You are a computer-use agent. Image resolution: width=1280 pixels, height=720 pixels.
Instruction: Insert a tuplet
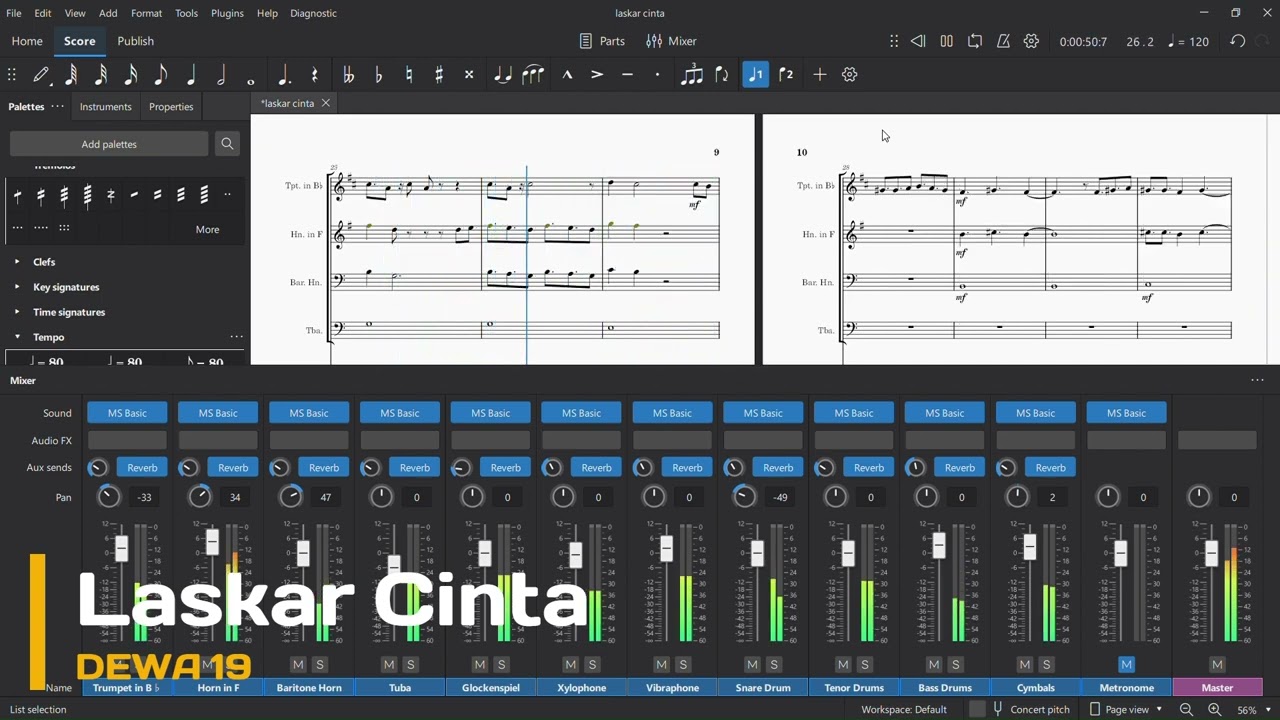691,75
